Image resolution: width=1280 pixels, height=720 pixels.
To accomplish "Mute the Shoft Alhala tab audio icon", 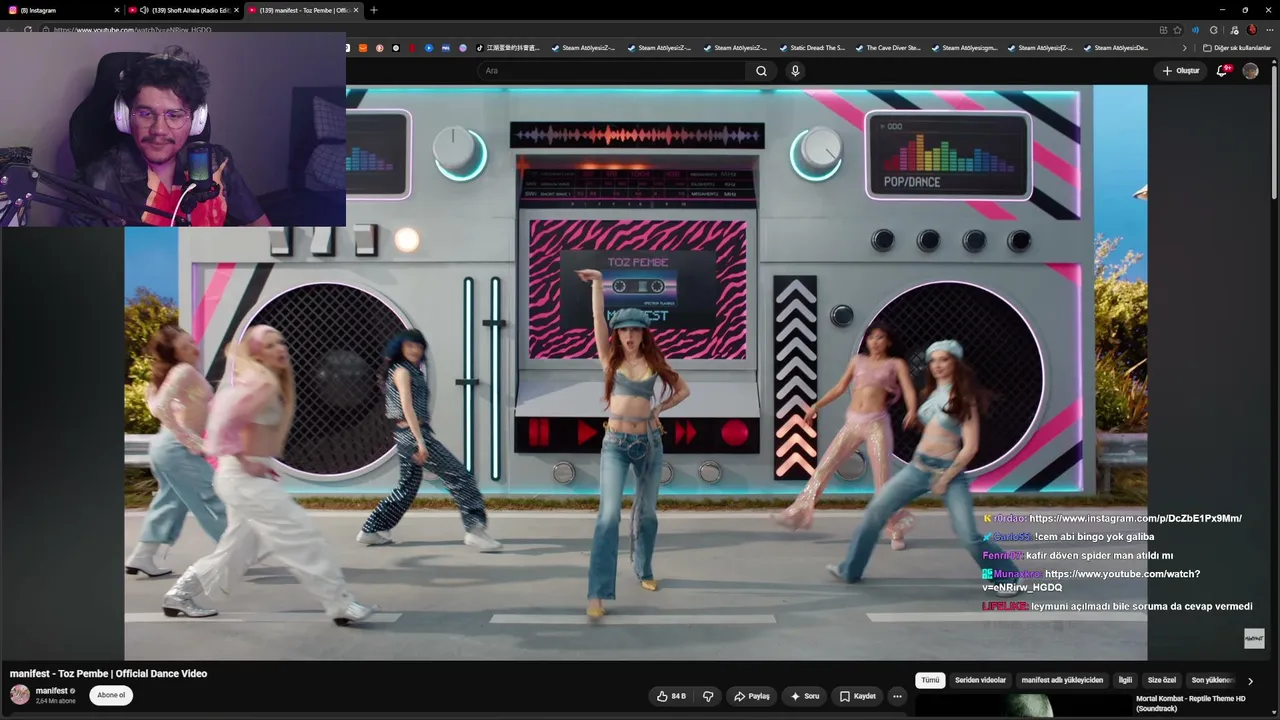I will tap(144, 10).
